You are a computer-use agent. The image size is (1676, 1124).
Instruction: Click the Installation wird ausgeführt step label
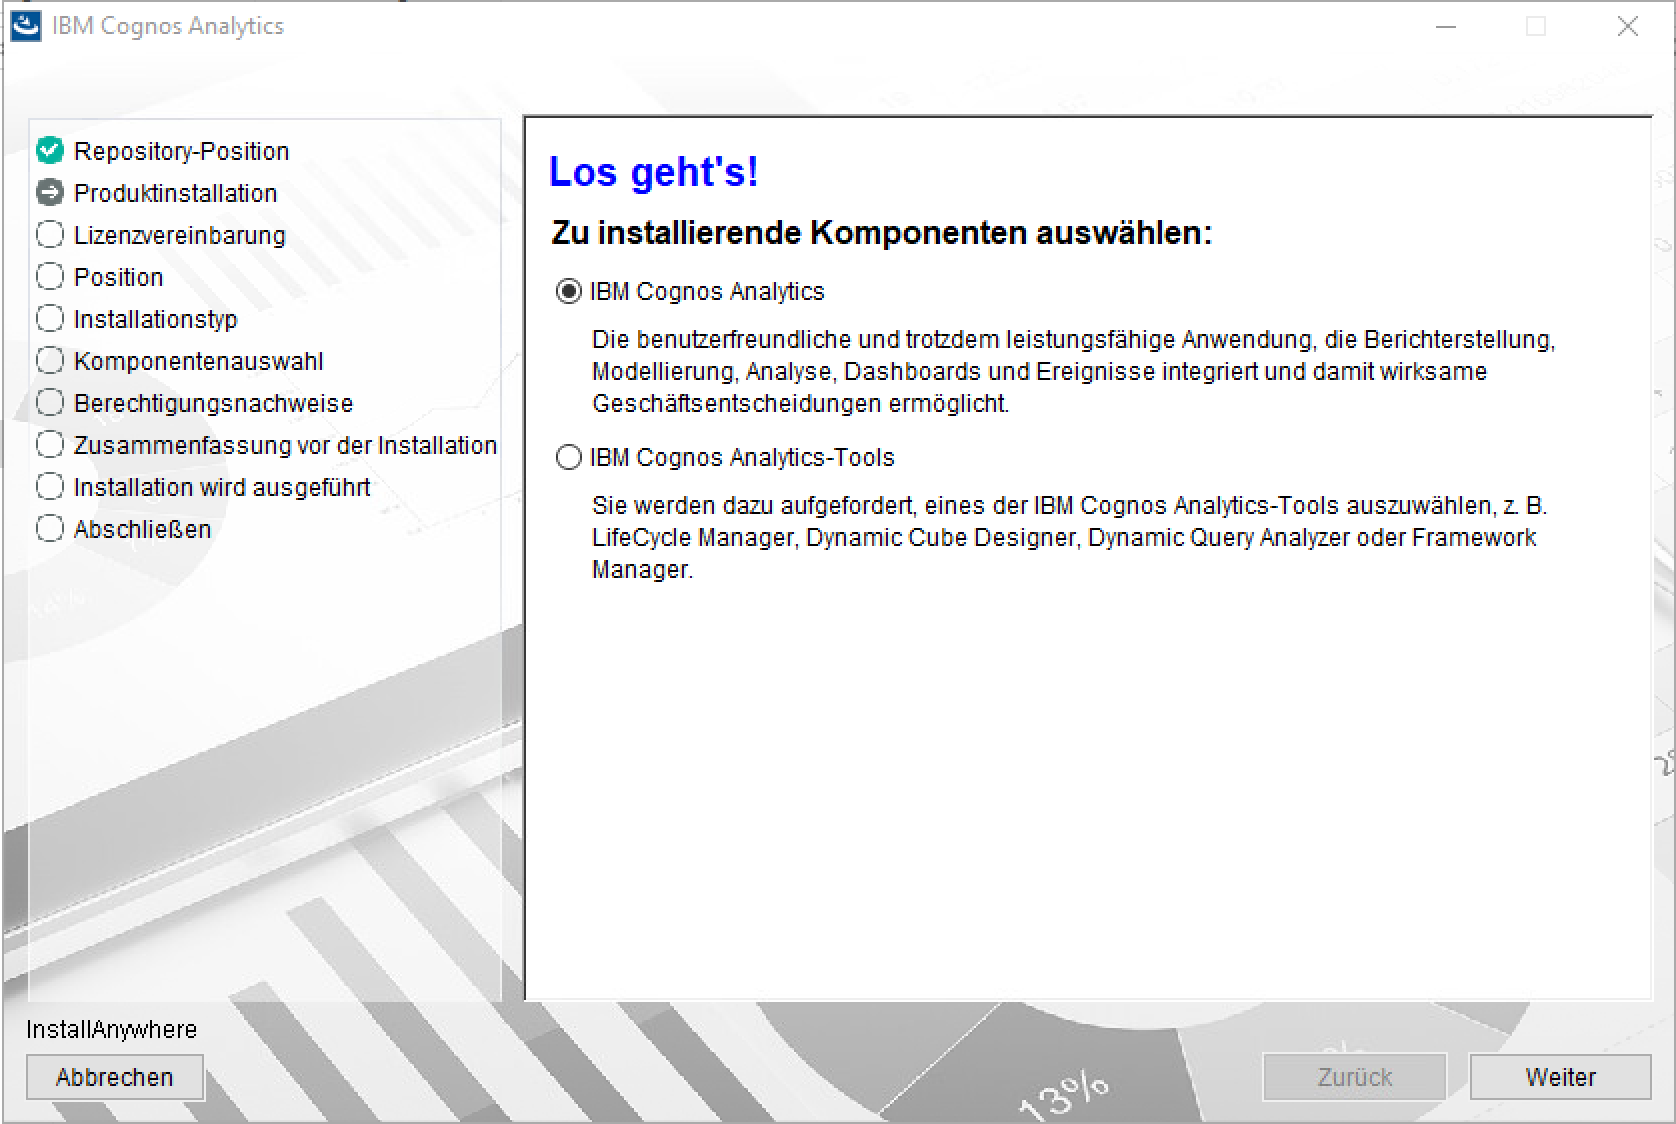tap(222, 487)
